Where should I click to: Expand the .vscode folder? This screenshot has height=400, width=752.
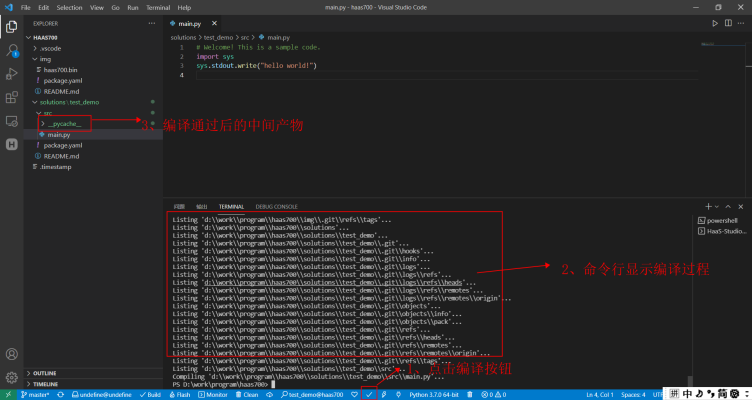pyautogui.click(x=35, y=48)
